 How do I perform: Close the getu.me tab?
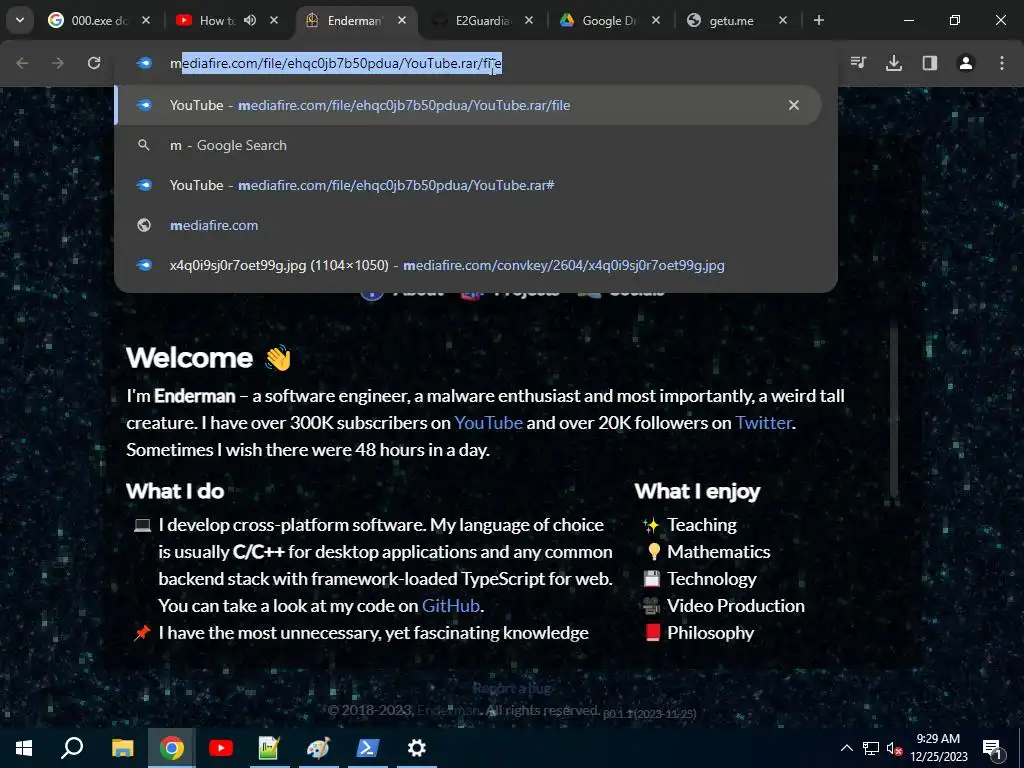pos(783,20)
